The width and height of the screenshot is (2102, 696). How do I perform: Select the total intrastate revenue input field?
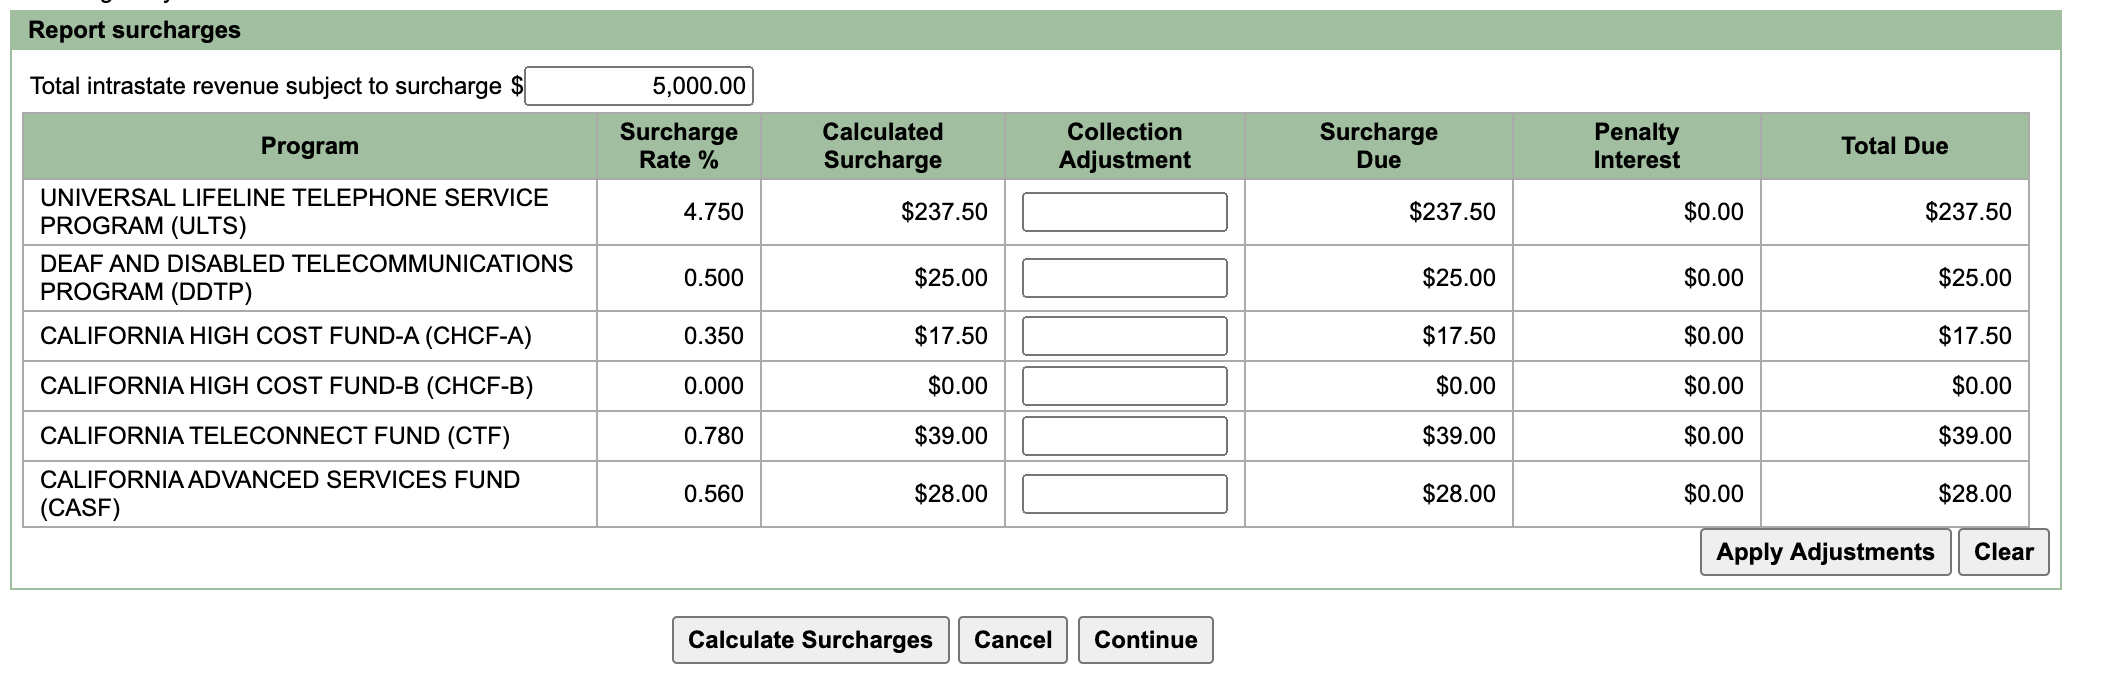pos(639,86)
